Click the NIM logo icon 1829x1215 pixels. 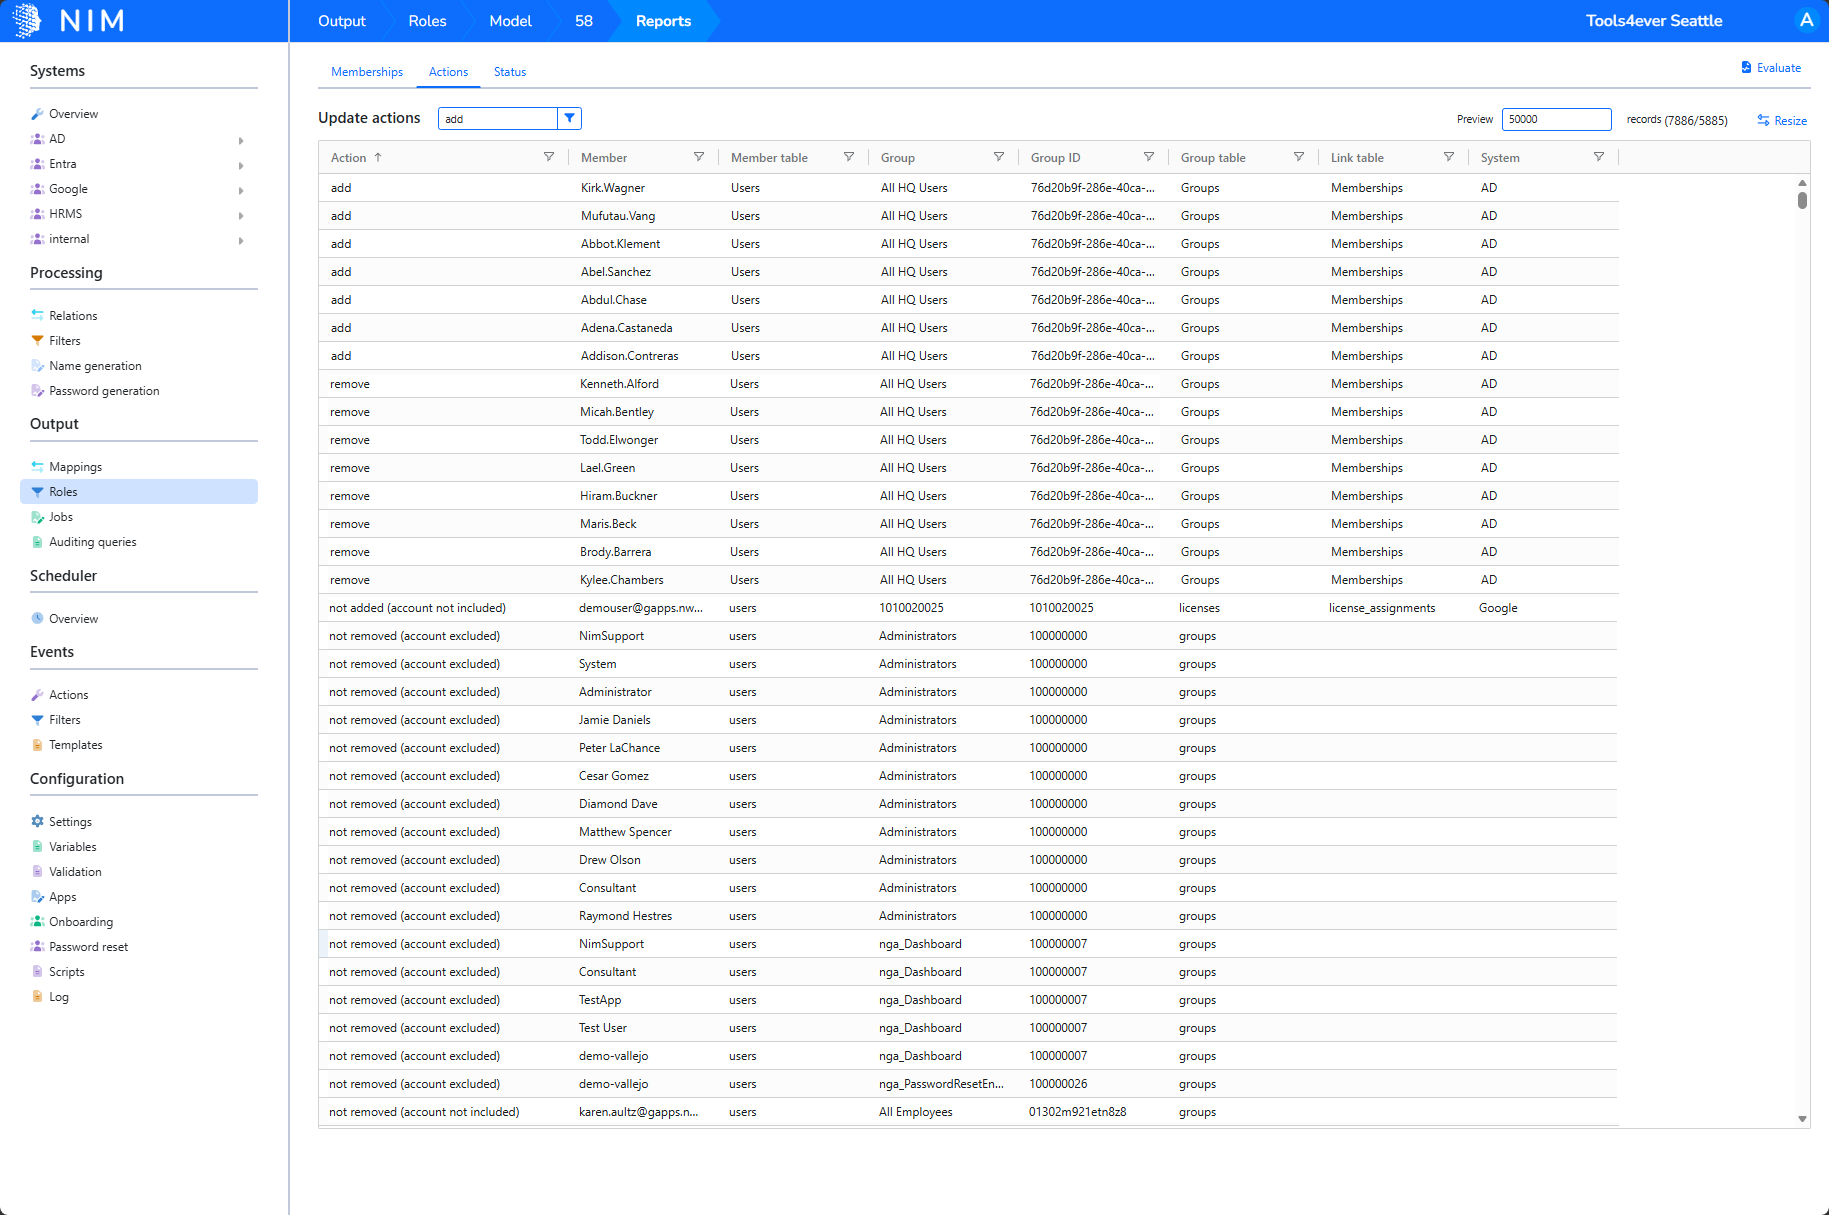[x=27, y=20]
